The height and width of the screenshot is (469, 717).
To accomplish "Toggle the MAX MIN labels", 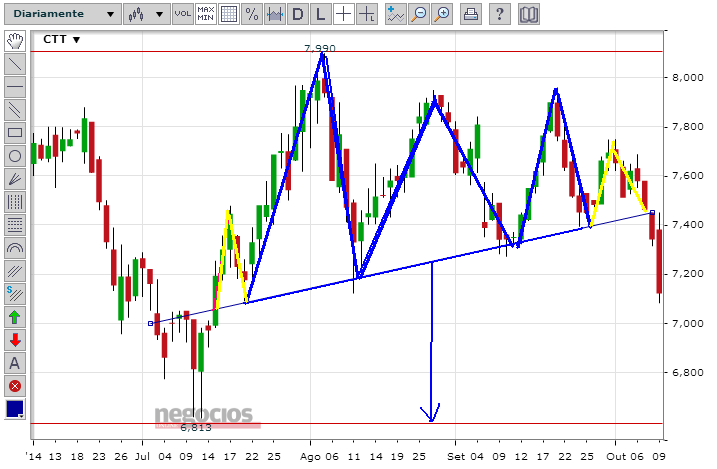I will point(205,14).
